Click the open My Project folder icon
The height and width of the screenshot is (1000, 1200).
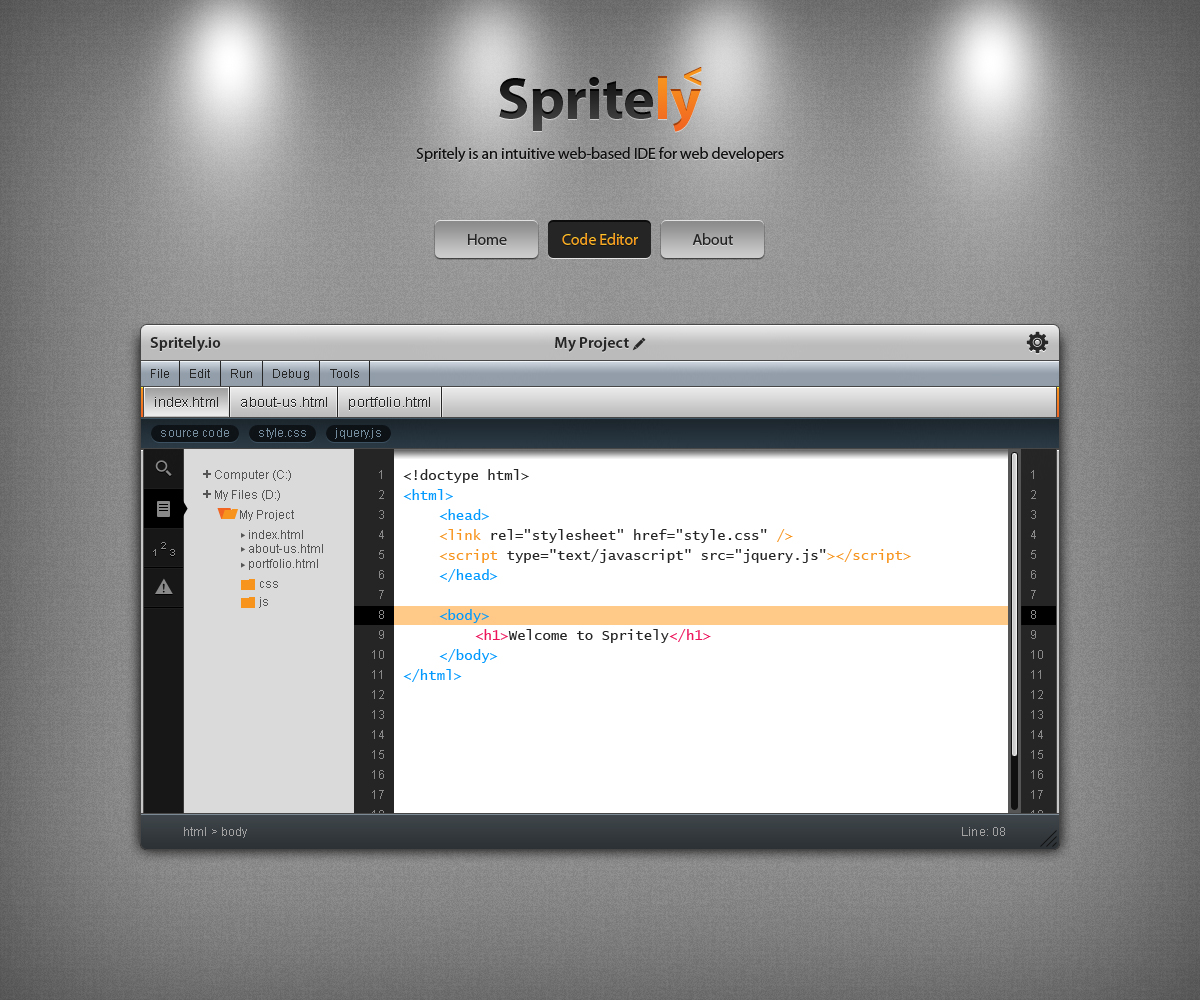coord(227,514)
